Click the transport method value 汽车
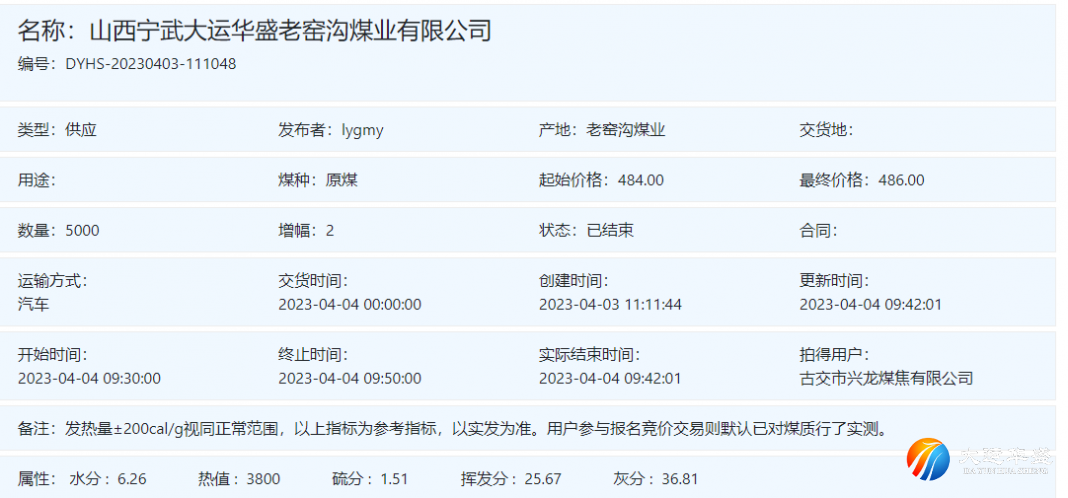 click(x=33, y=304)
